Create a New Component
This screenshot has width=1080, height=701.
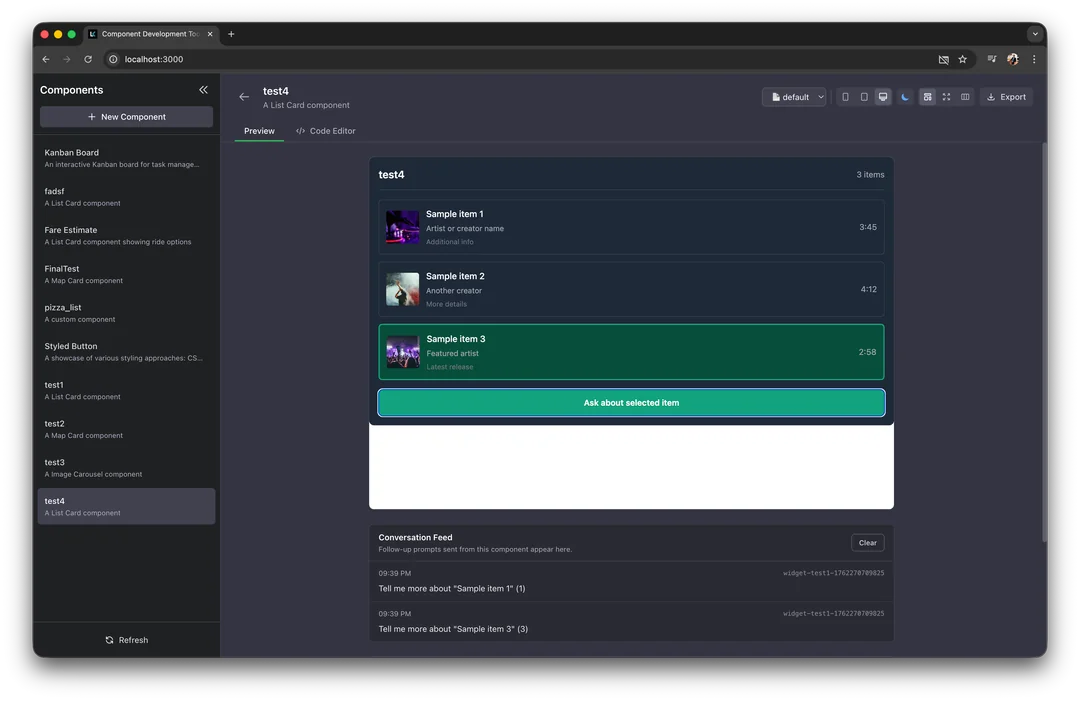(x=126, y=116)
